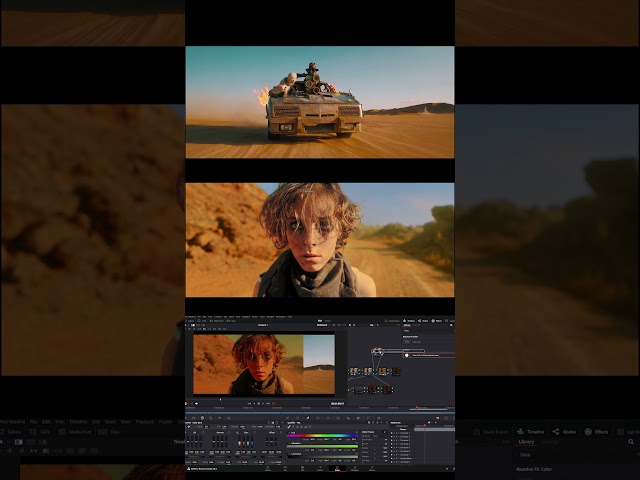The width and height of the screenshot is (640, 480).
Task: Jump to next clip button under viewer
Action: click(x=268, y=404)
